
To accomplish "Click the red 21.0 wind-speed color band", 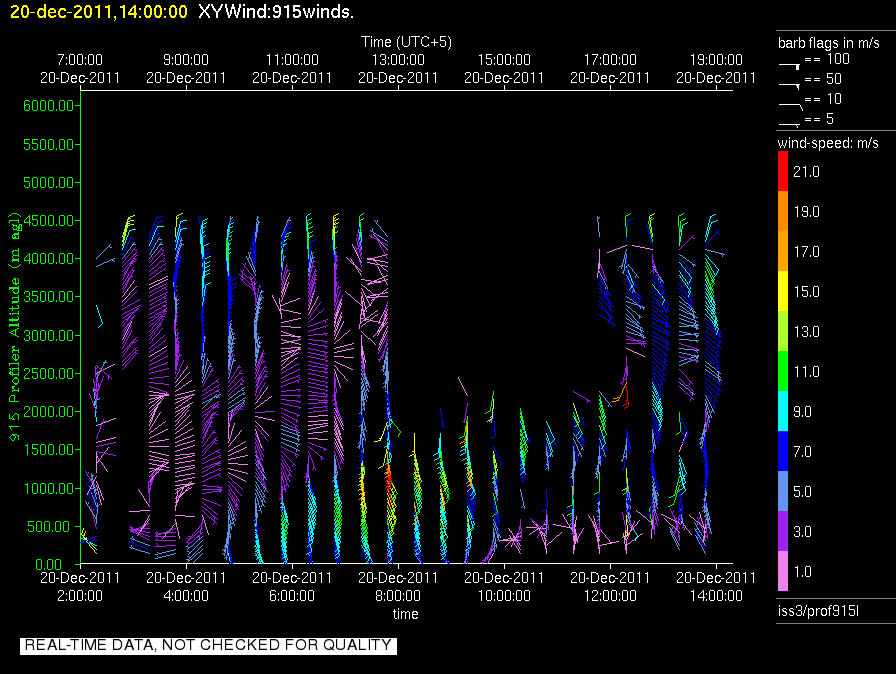I will [x=782, y=171].
